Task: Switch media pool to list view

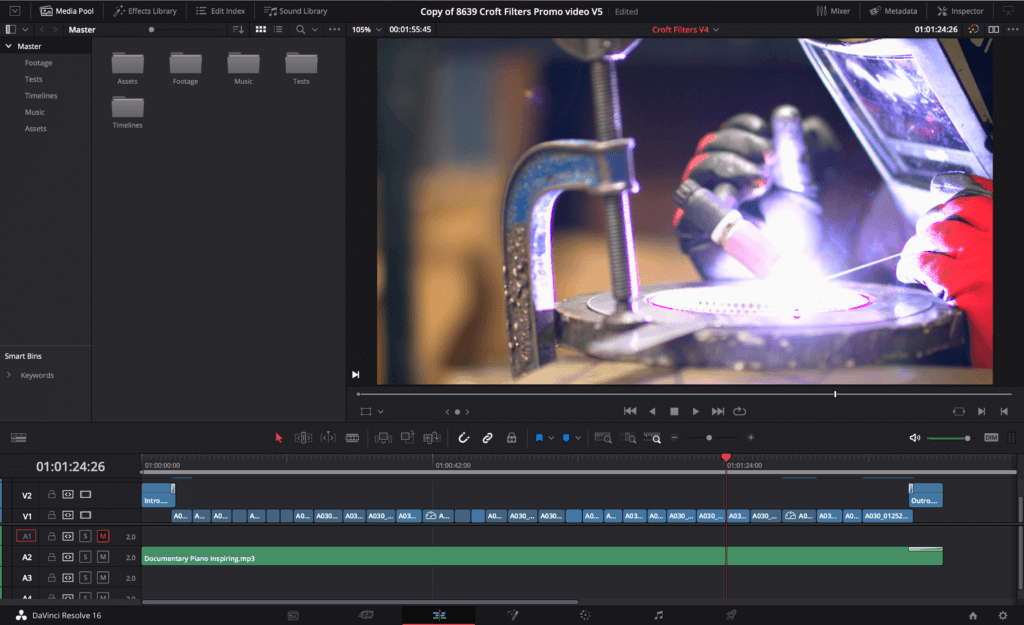Action: [278, 29]
